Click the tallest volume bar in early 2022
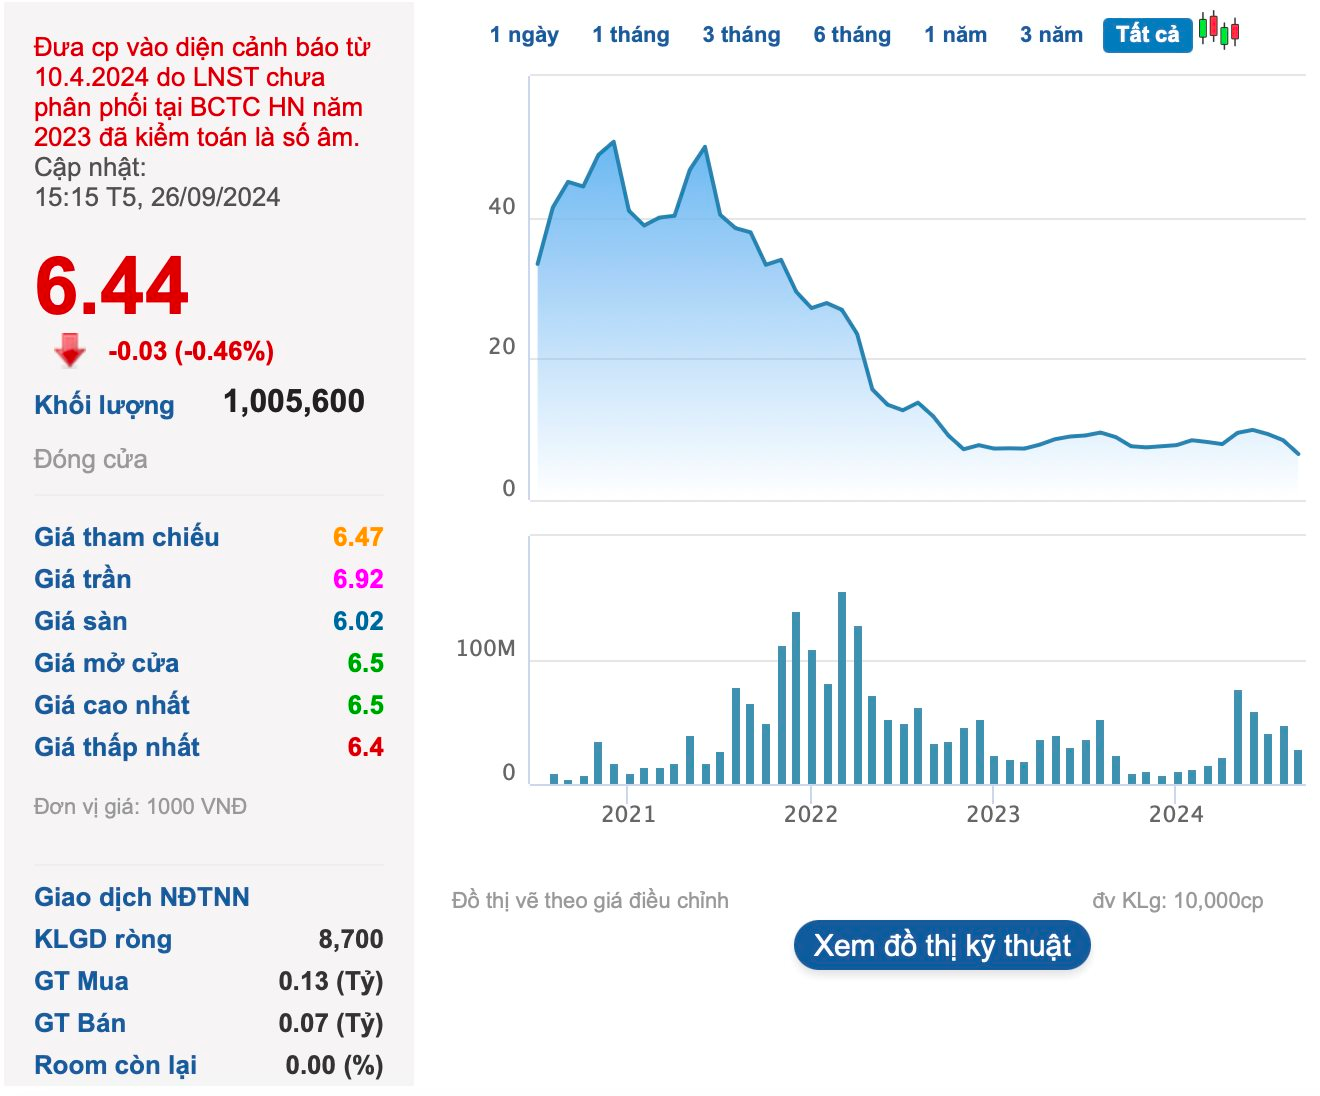The height and width of the screenshot is (1096, 1320). click(842, 688)
